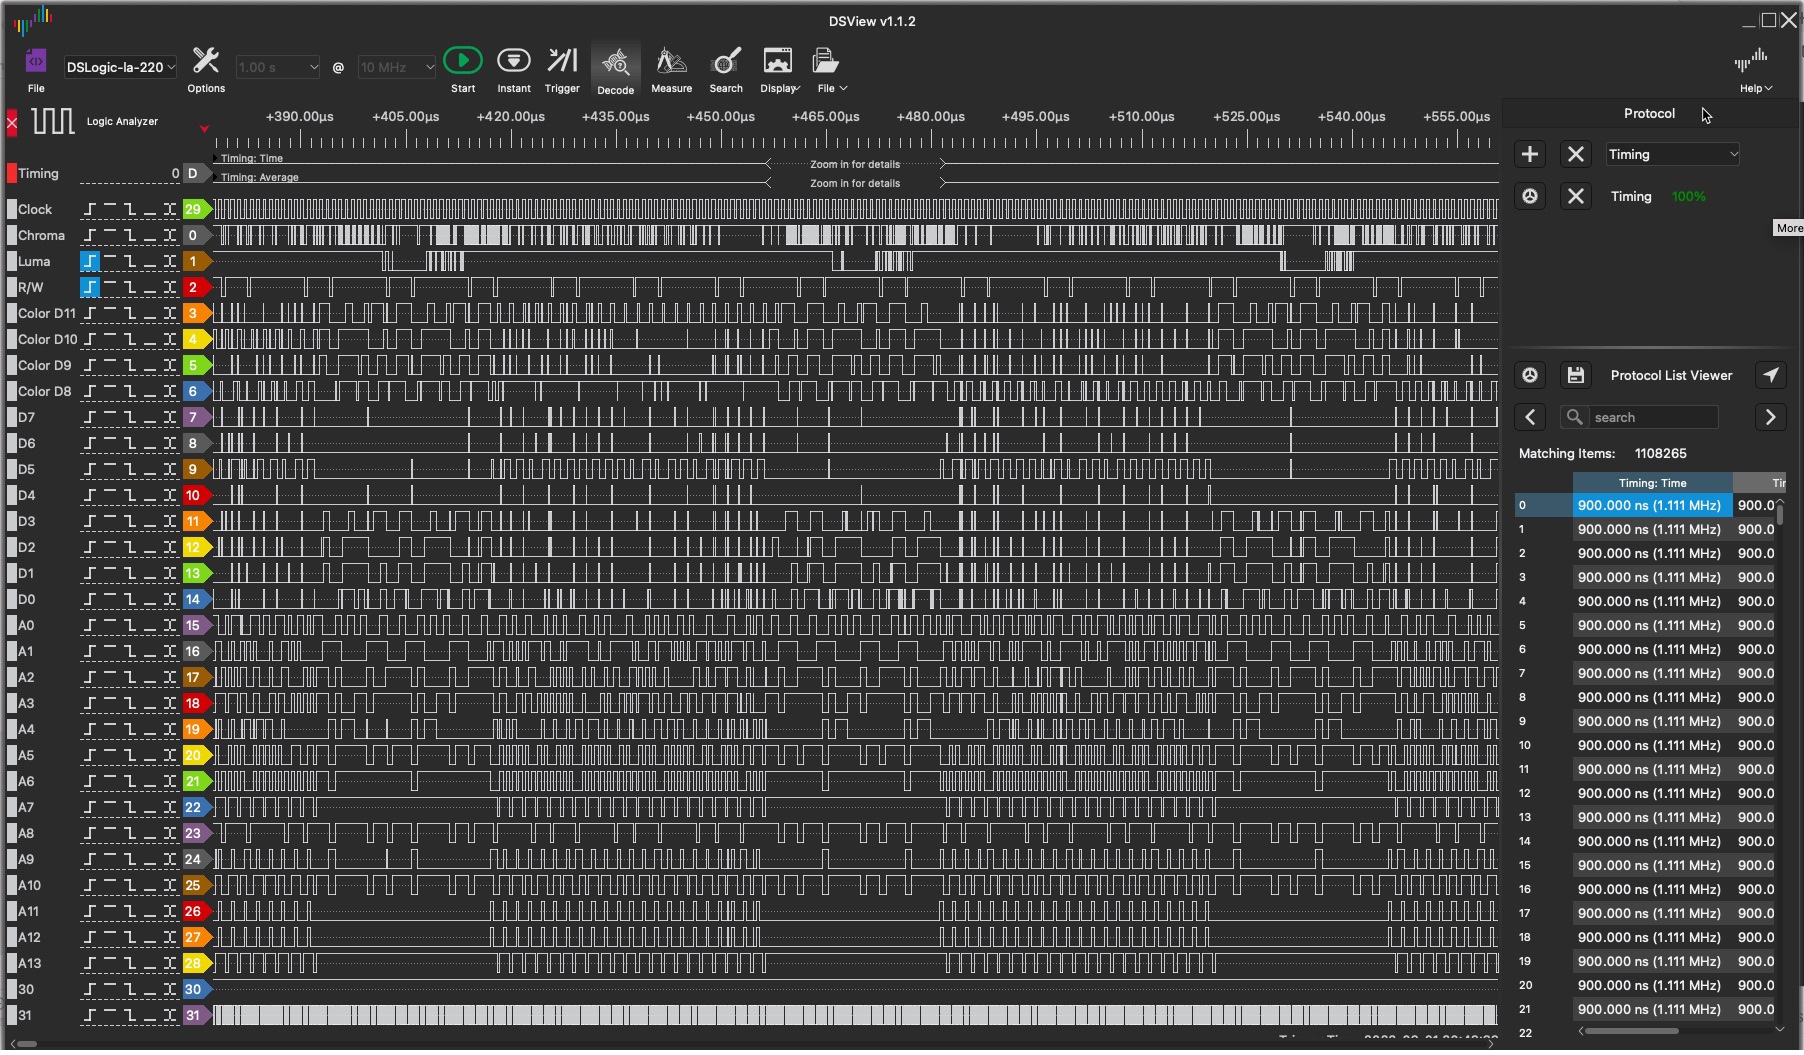Select the Measure tool
Image resolution: width=1804 pixels, height=1055 pixels.
(671, 62)
